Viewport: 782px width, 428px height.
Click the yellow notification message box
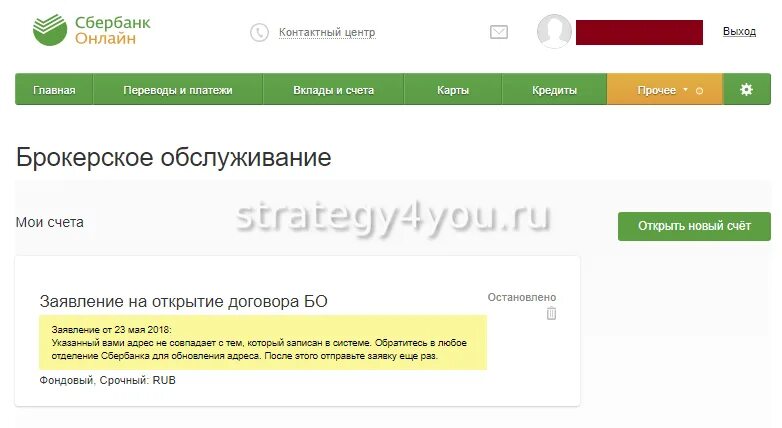(263, 343)
